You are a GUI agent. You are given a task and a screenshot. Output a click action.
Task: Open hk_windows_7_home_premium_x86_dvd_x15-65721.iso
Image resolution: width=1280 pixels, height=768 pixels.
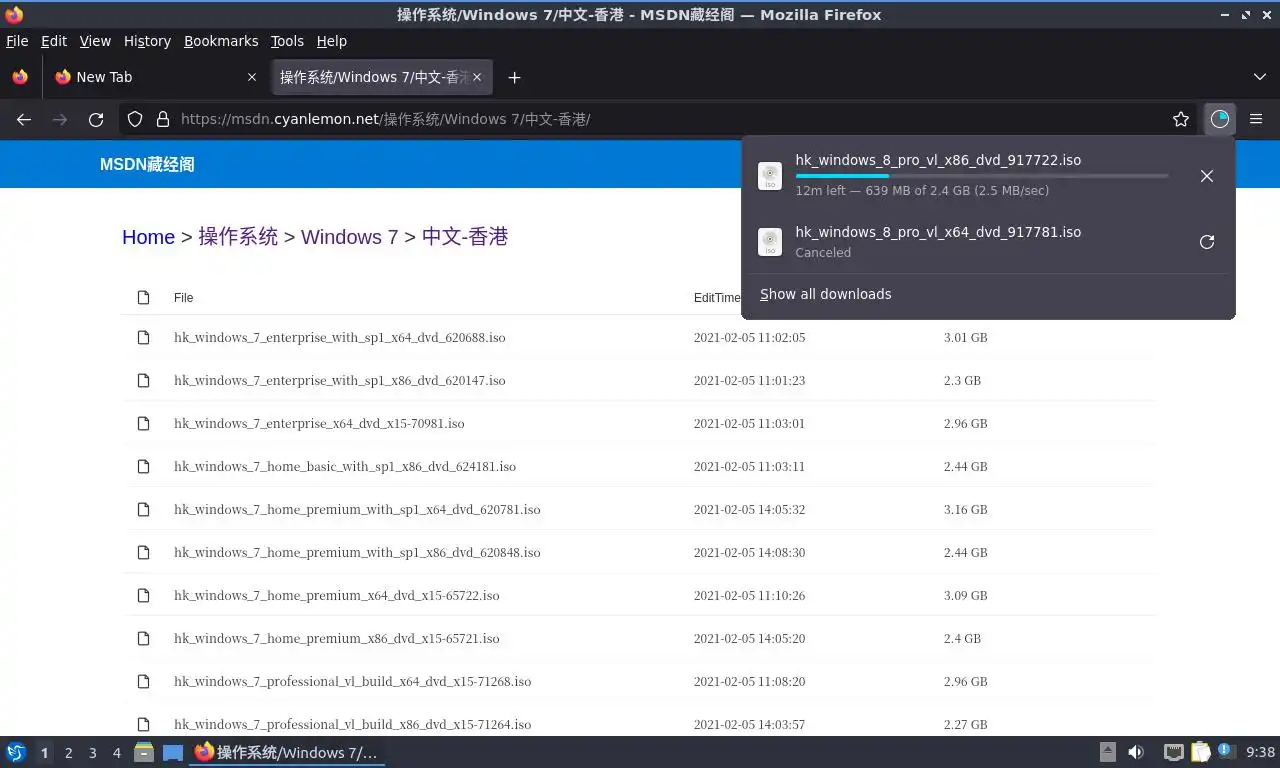click(337, 639)
